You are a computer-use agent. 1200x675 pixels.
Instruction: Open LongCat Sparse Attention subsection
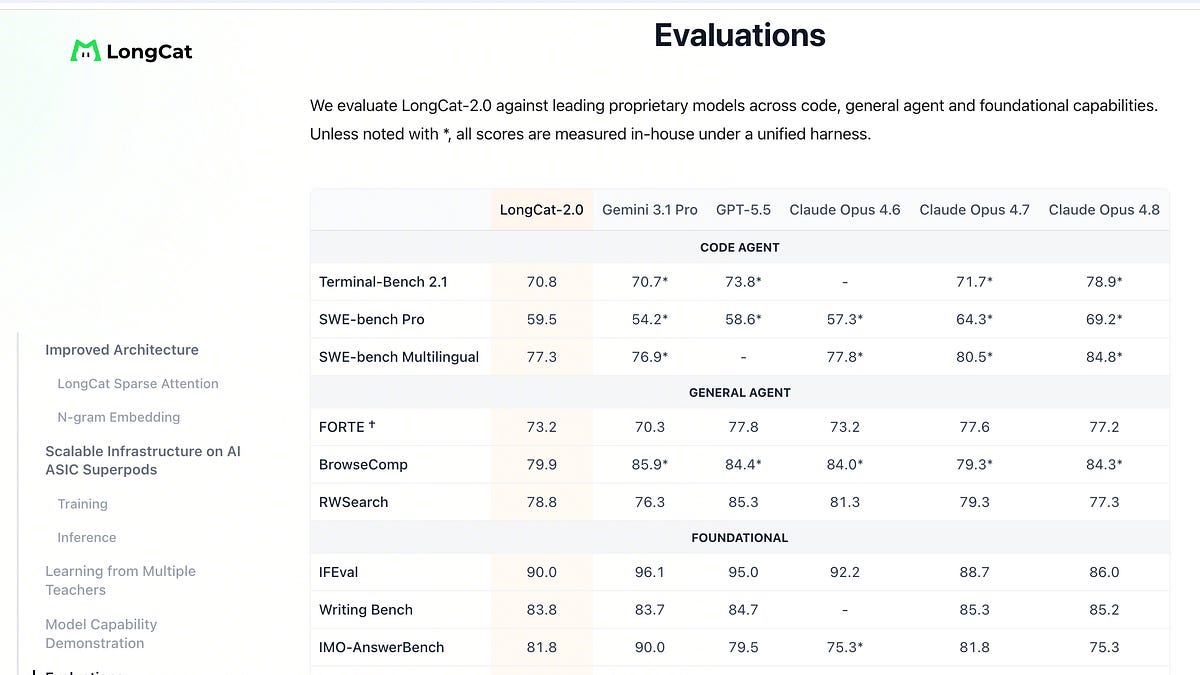point(138,384)
